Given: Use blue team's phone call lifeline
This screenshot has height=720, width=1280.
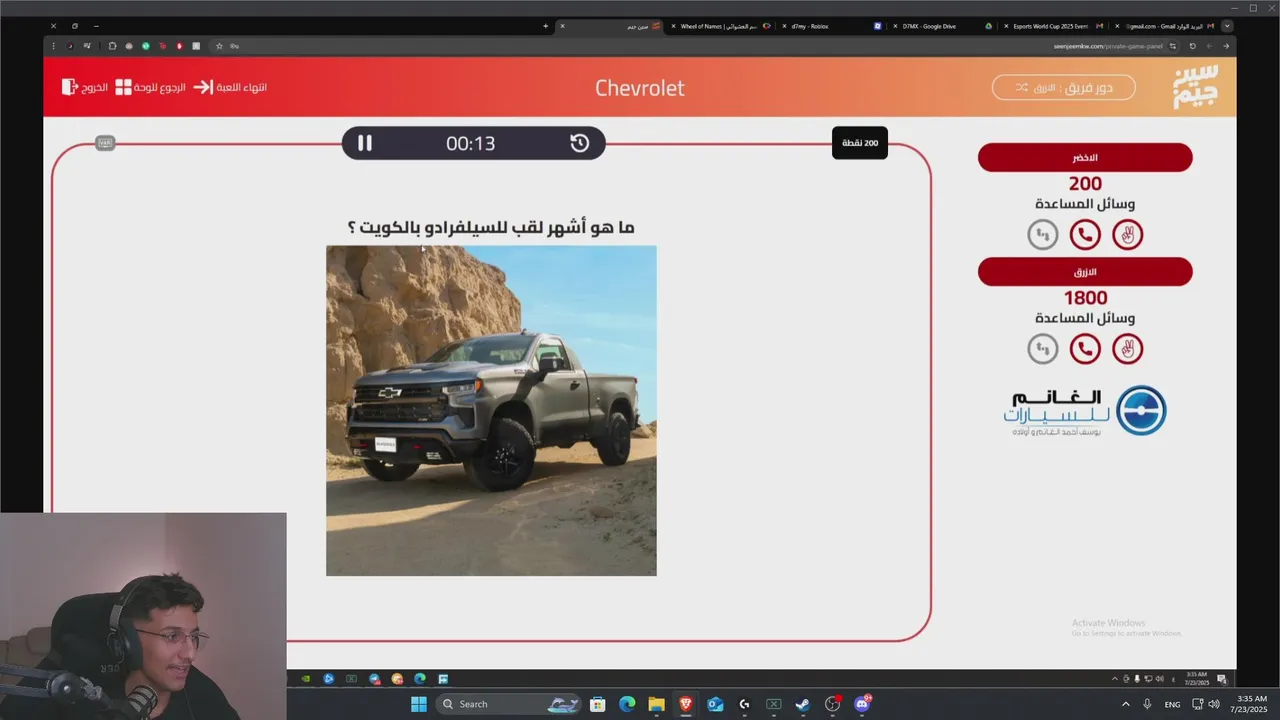Looking at the screenshot, I should coord(1085,348).
